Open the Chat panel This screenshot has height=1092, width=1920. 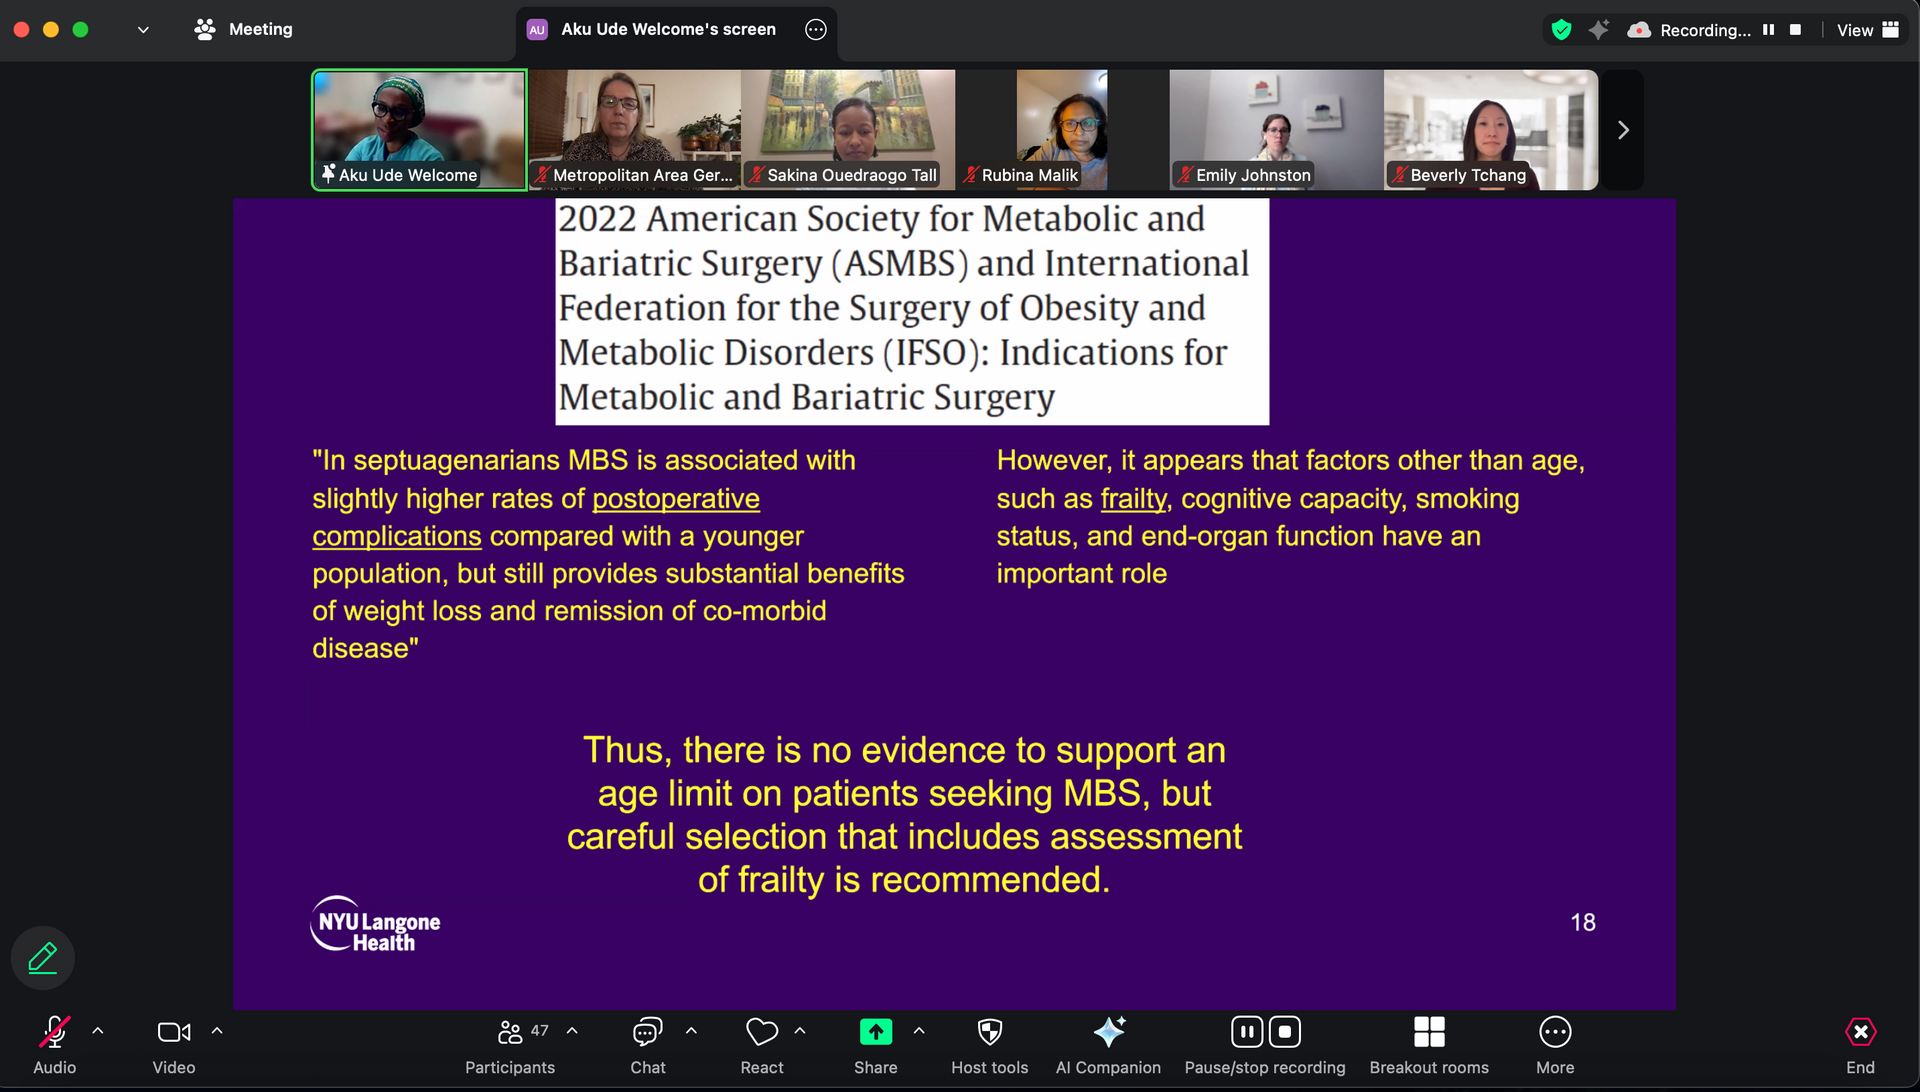pyautogui.click(x=647, y=1044)
